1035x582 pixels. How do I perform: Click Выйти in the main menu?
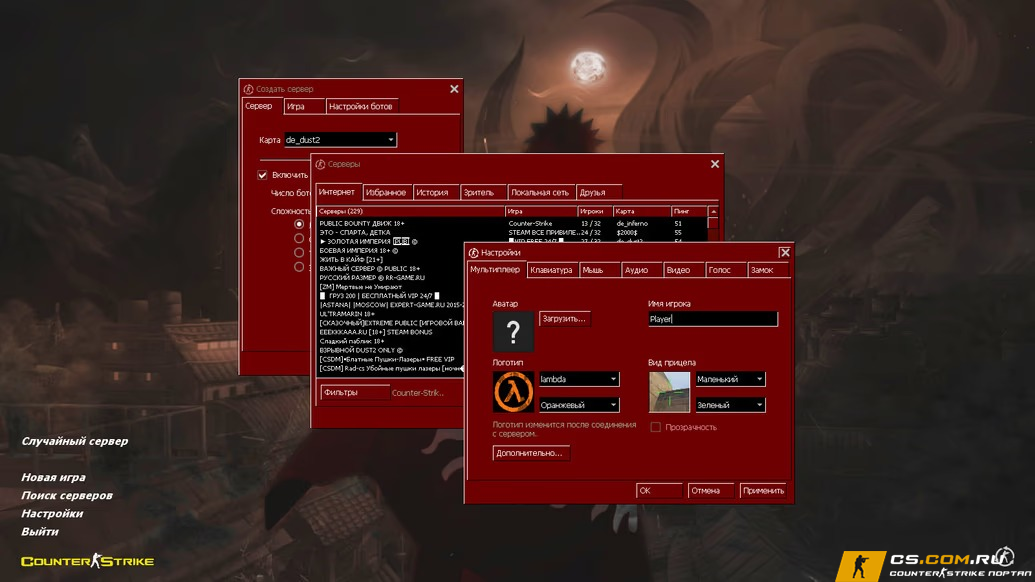coord(40,531)
